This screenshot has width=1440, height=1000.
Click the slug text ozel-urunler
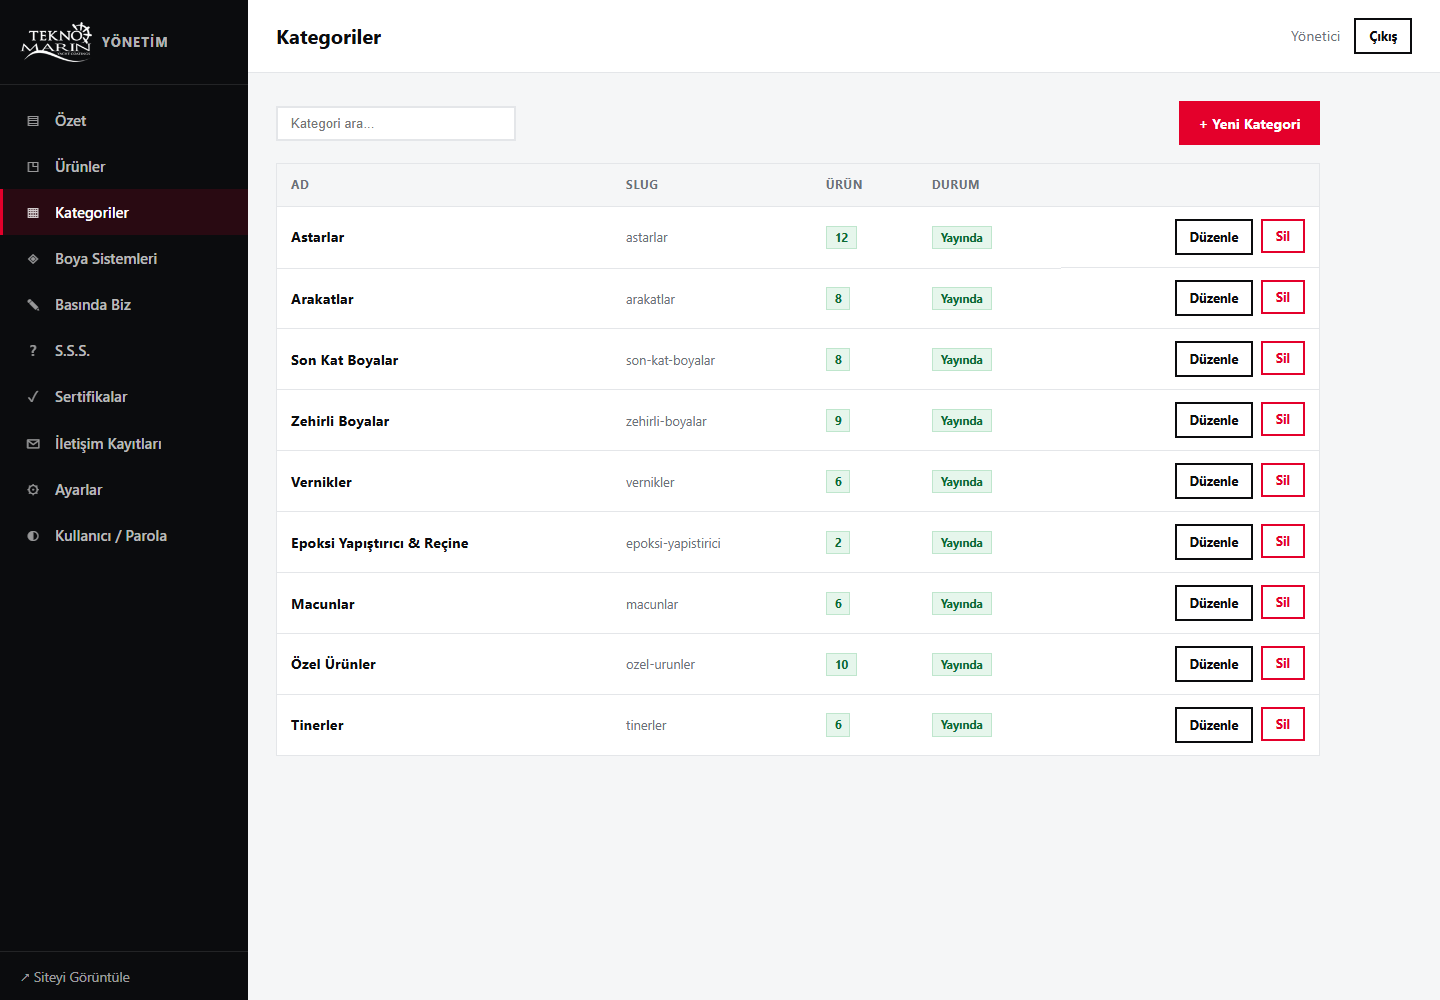pyautogui.click(x=660, y=664)
